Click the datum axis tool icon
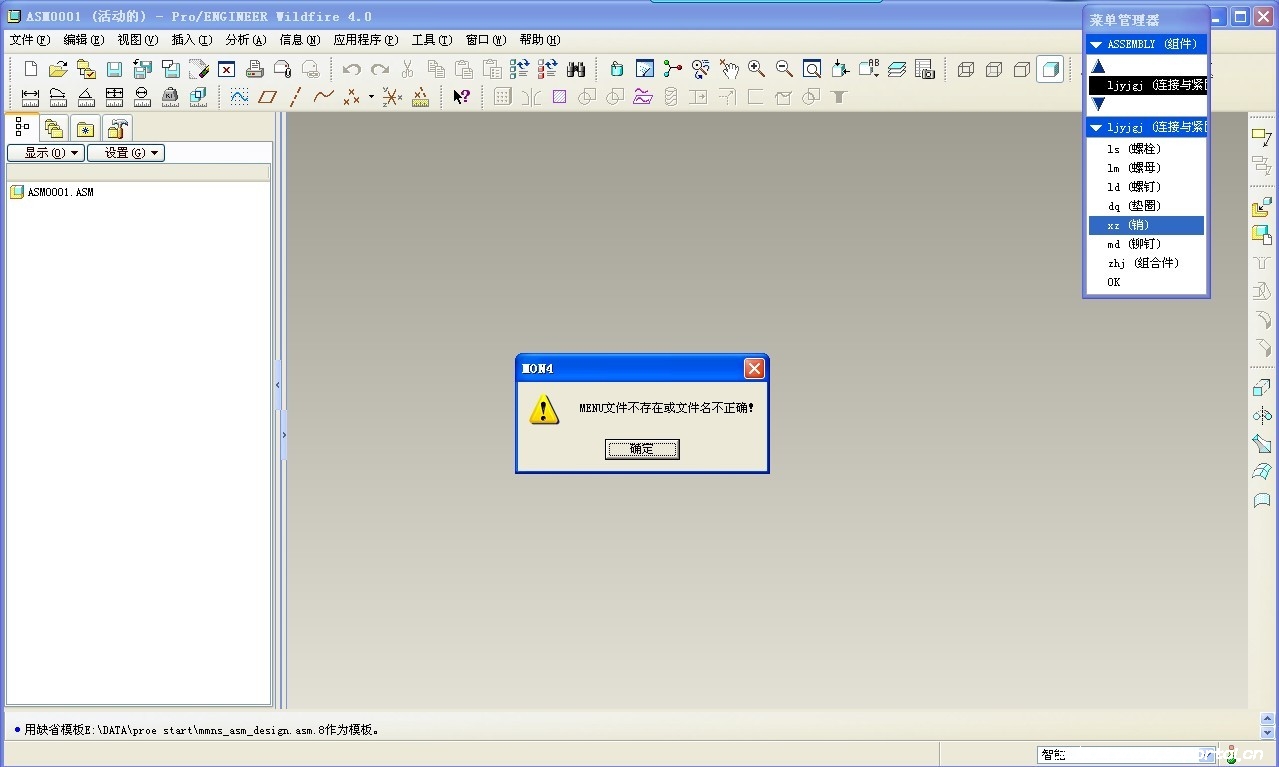 click(x=295, y=97)
